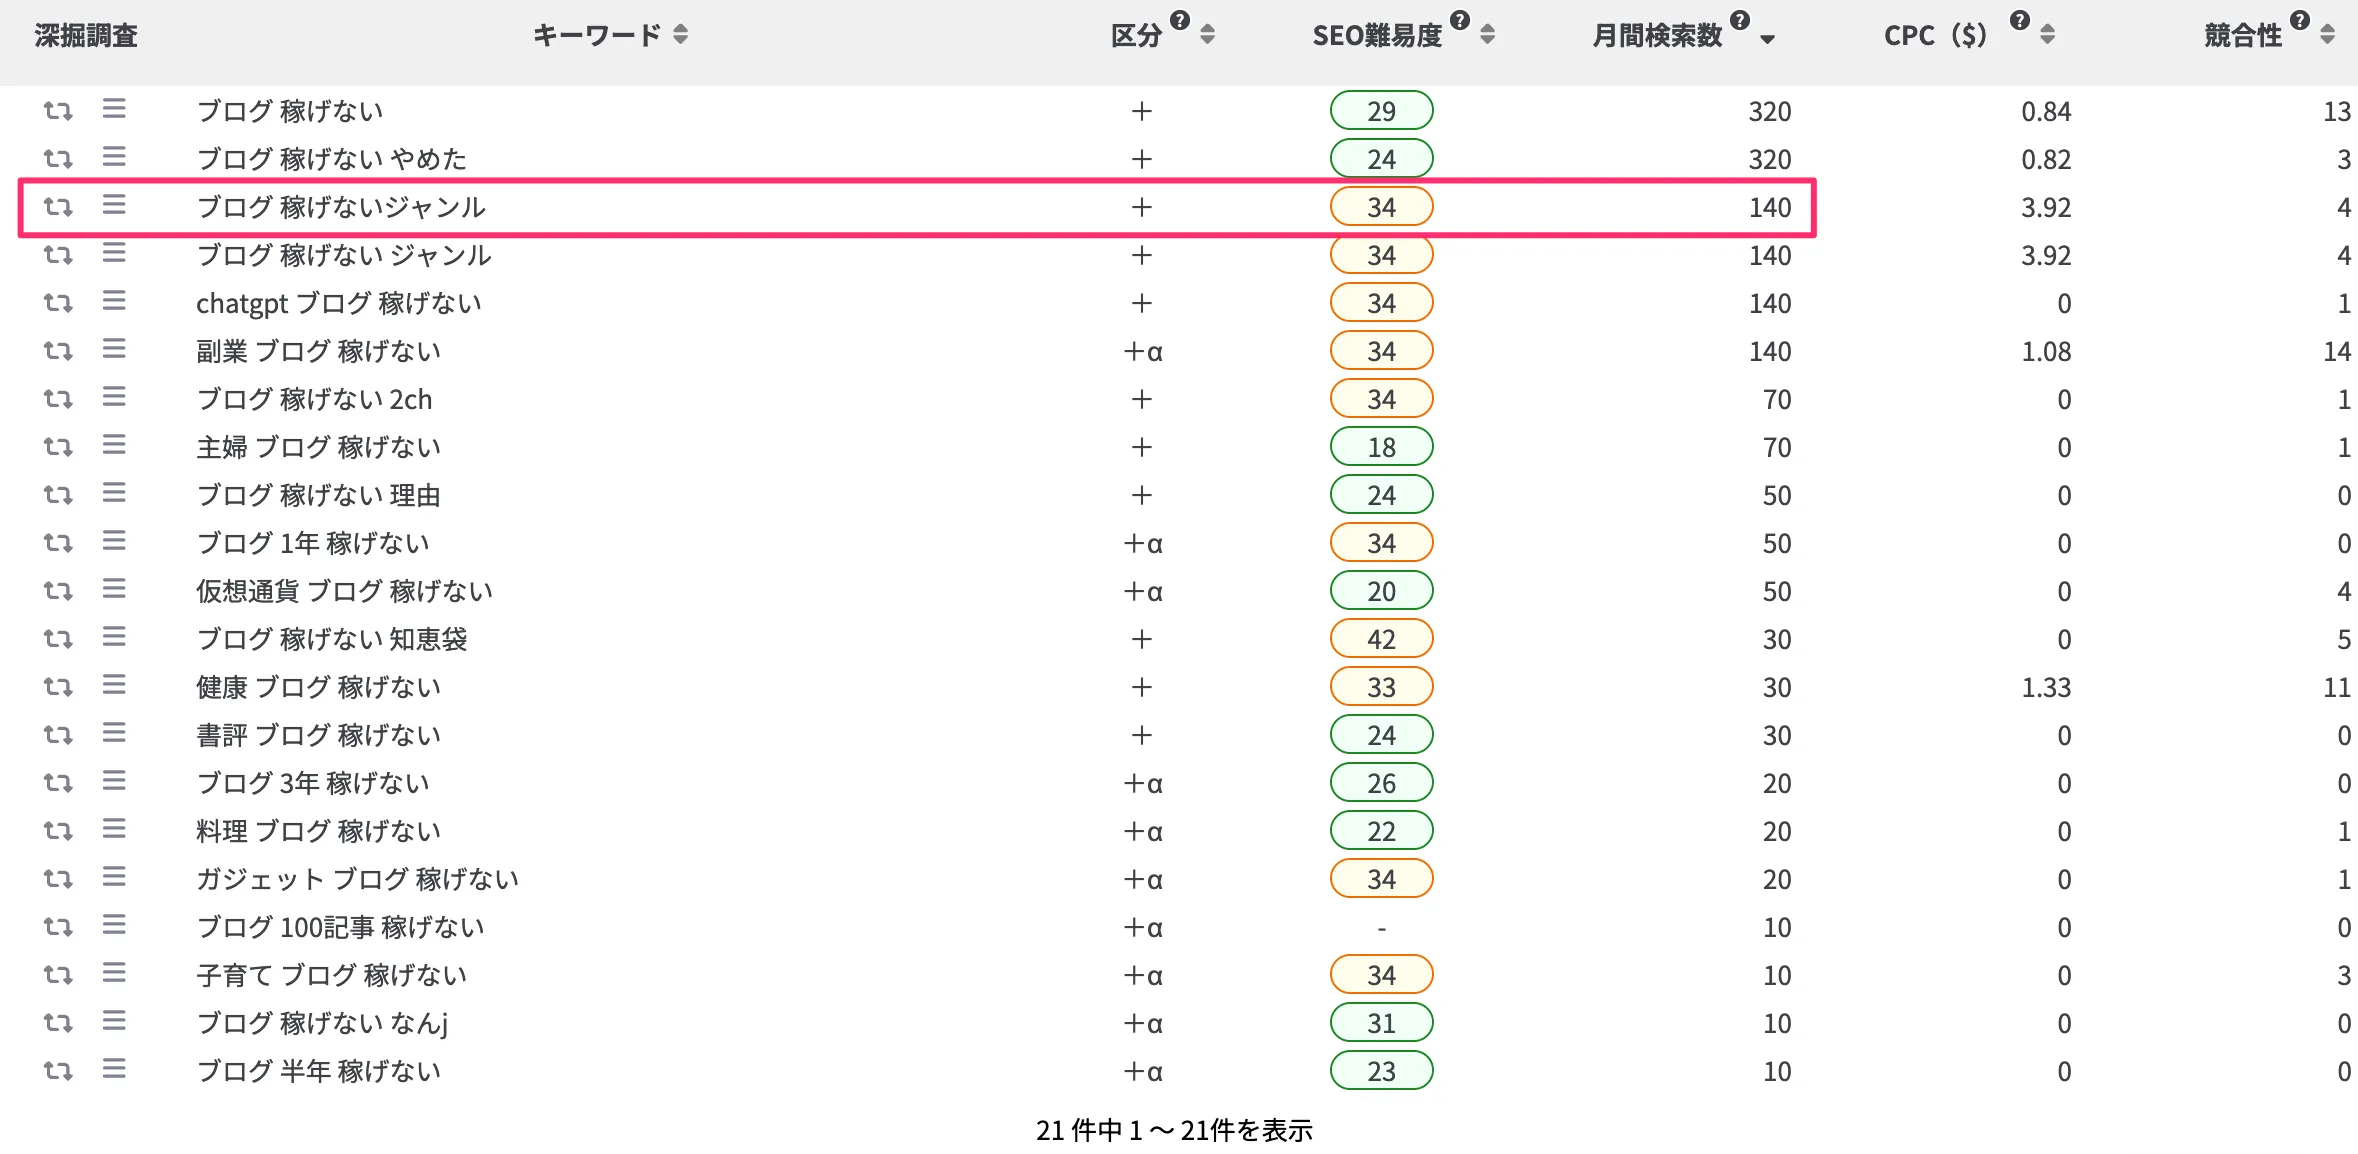The width and height of the screenshot is (2358, 1154).
Task: Click deep-dive arrows for chatgpt ブログ 稼げない
Action: pos(58,302)
